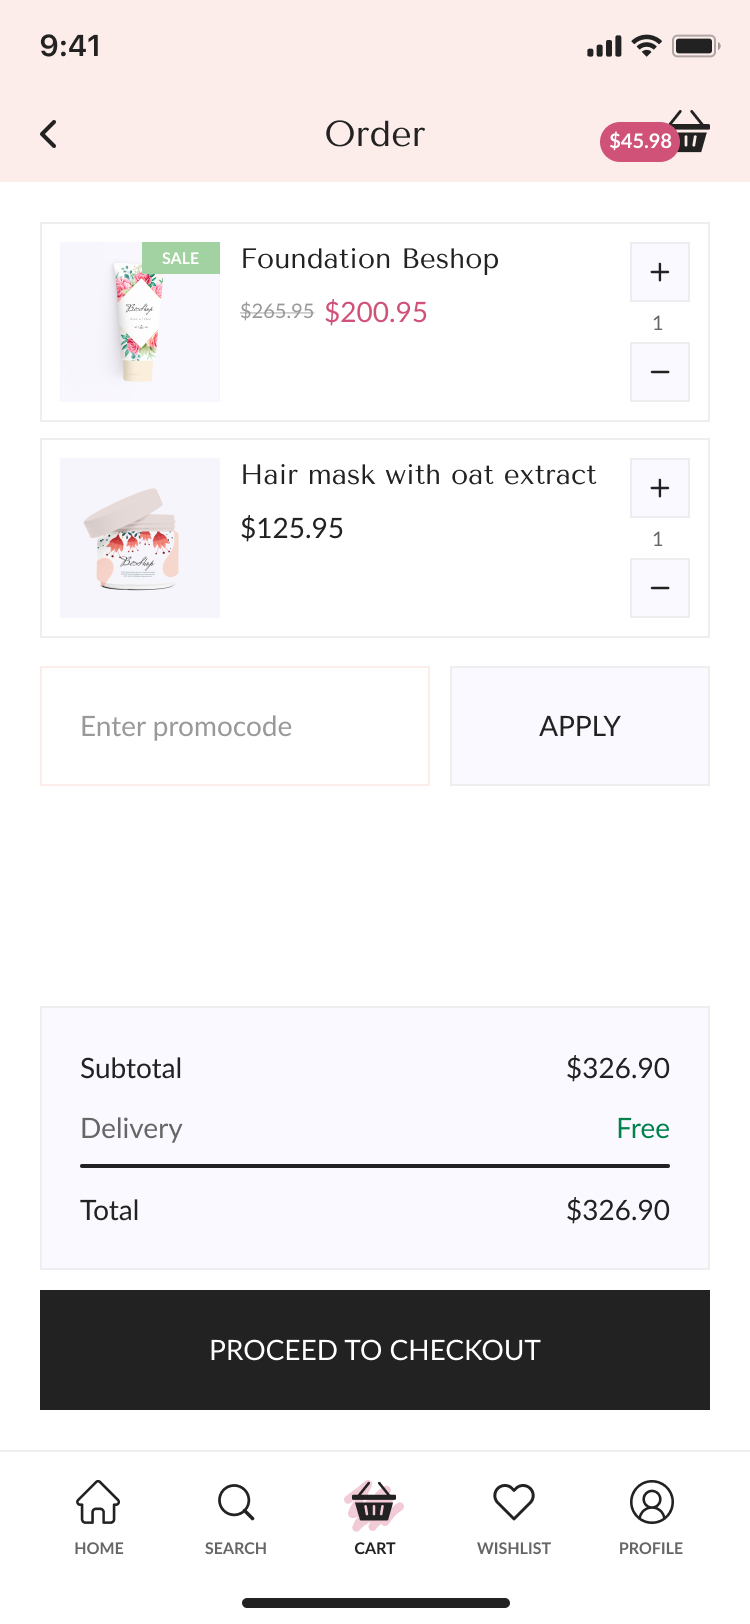Screen dimensions: 750x1624
Task: Open the Hair mask product thumbnail
Action: (x=140, y=538)
